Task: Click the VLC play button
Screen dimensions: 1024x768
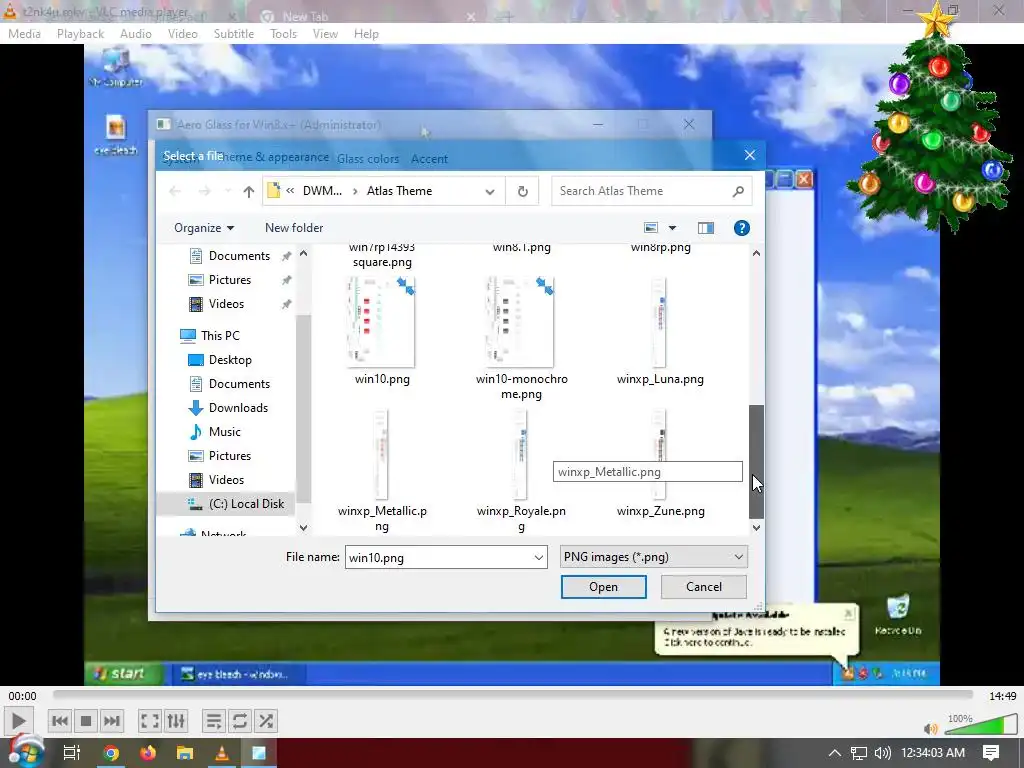Action: tap(18, 721)
